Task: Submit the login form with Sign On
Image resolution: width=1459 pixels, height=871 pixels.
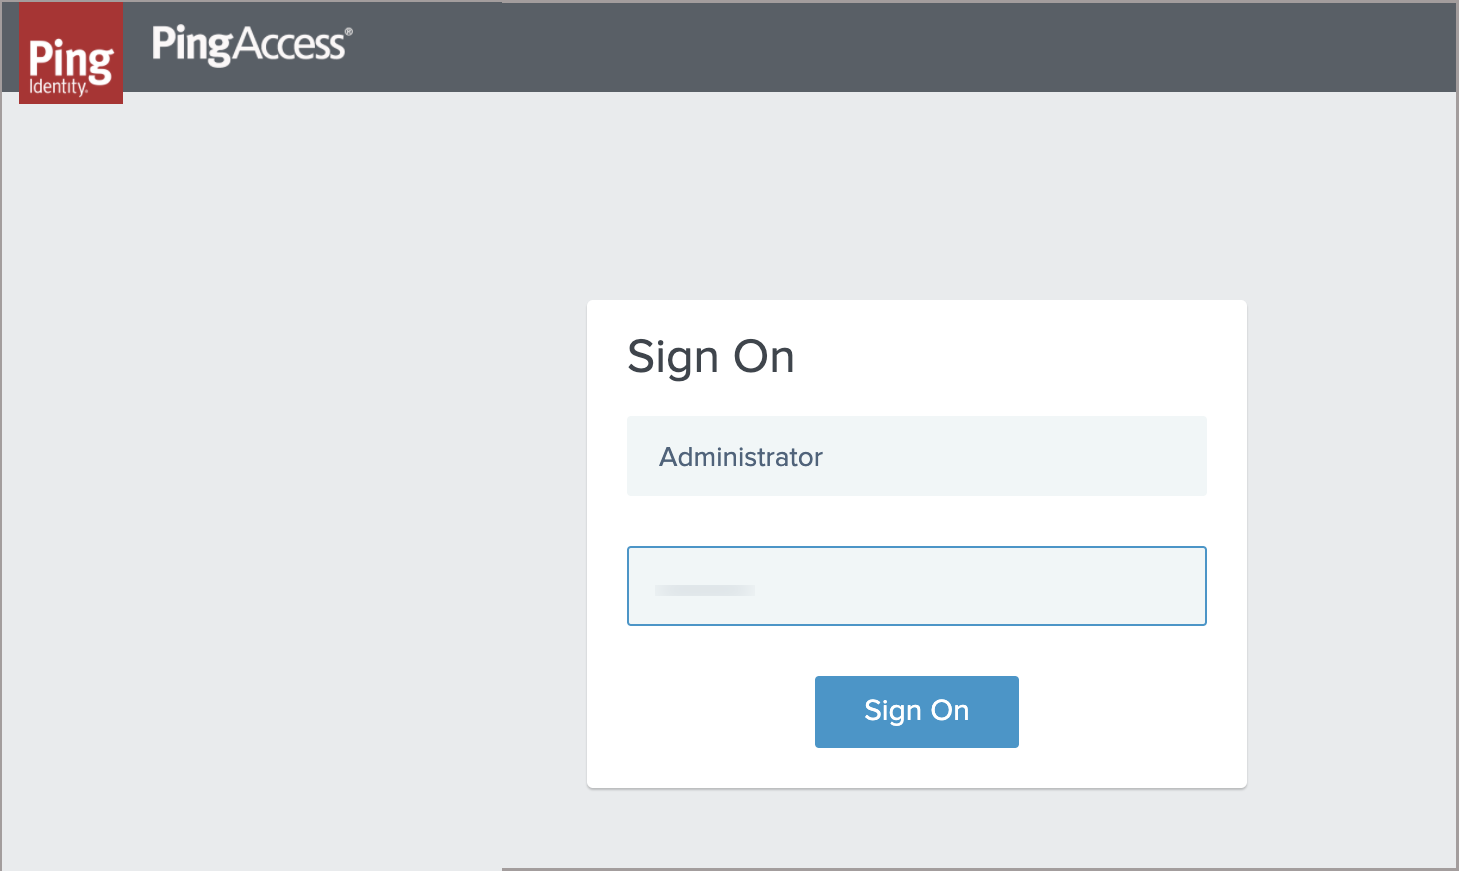Action: pyautogui.click(x=916, y=711)
